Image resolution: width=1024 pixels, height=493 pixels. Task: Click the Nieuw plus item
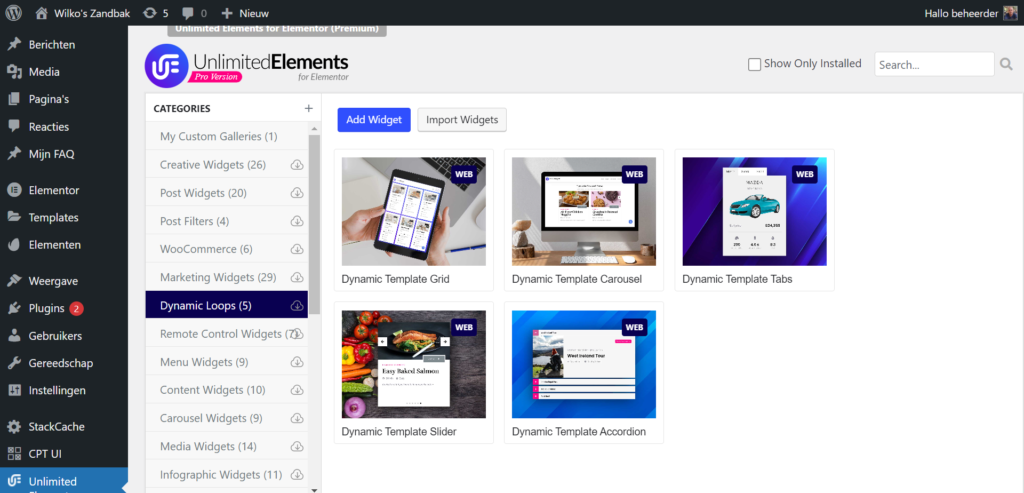click(245, 12)
